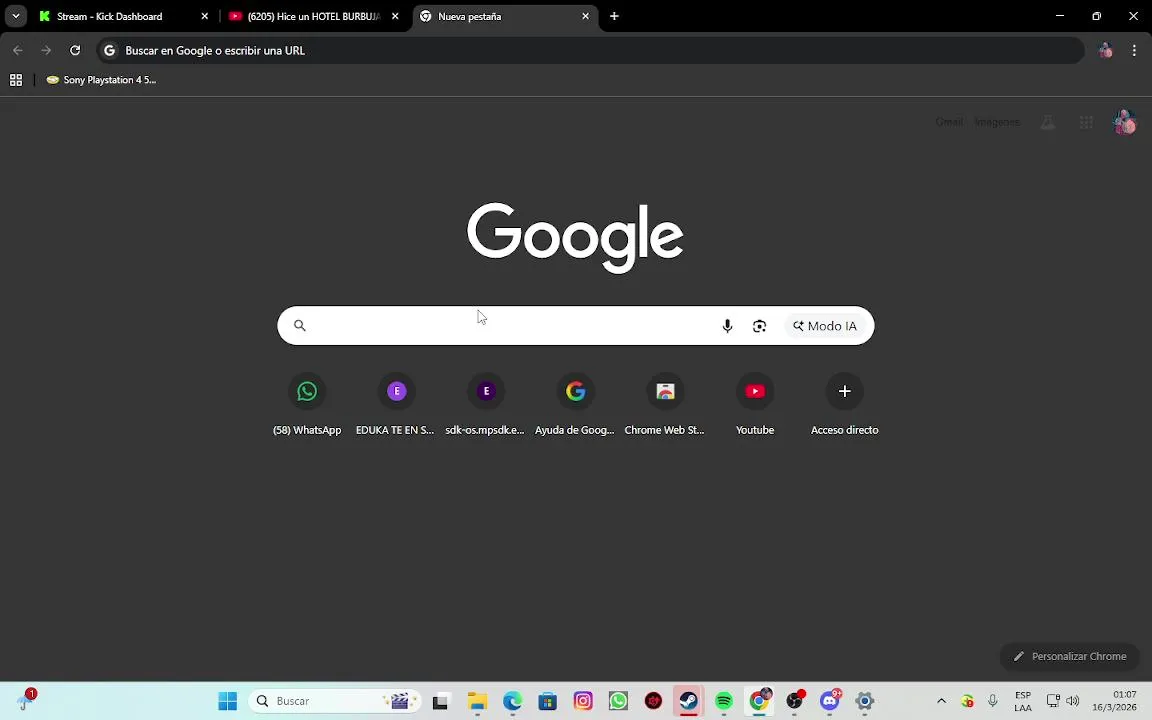Open Chrome three-dot menu

tap(1134, 50)
